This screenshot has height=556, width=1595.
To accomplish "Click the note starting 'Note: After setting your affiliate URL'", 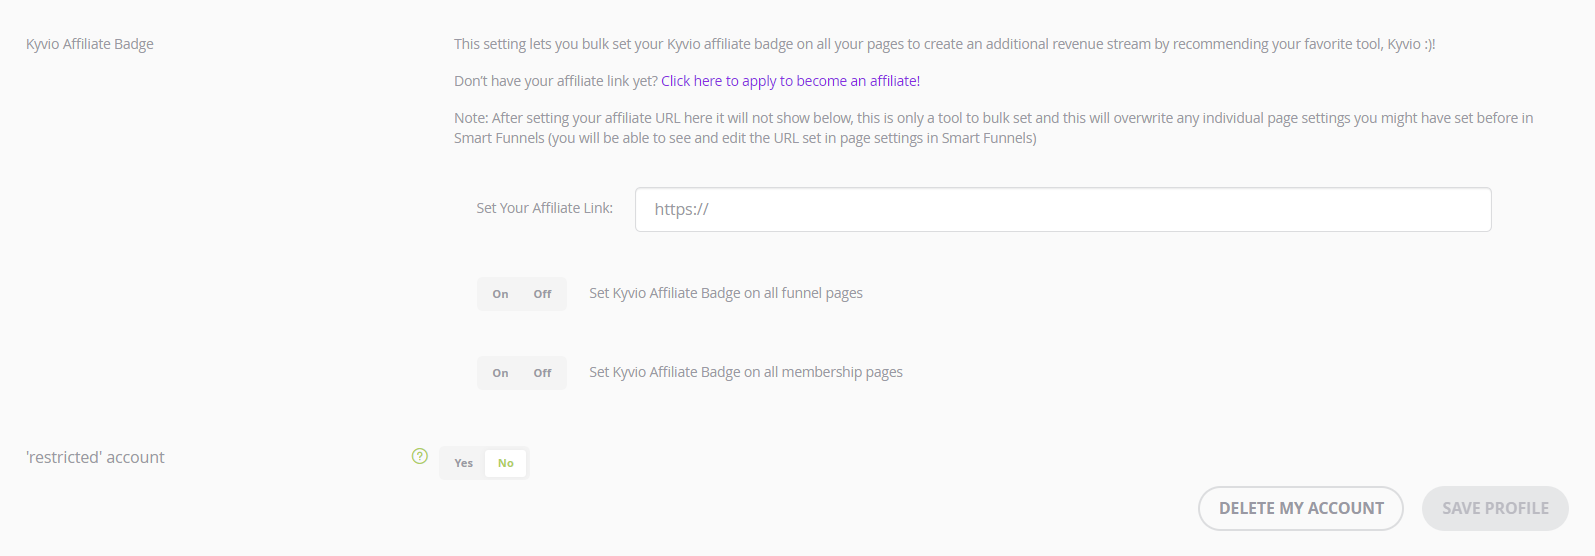I will (x=994, y=128).
